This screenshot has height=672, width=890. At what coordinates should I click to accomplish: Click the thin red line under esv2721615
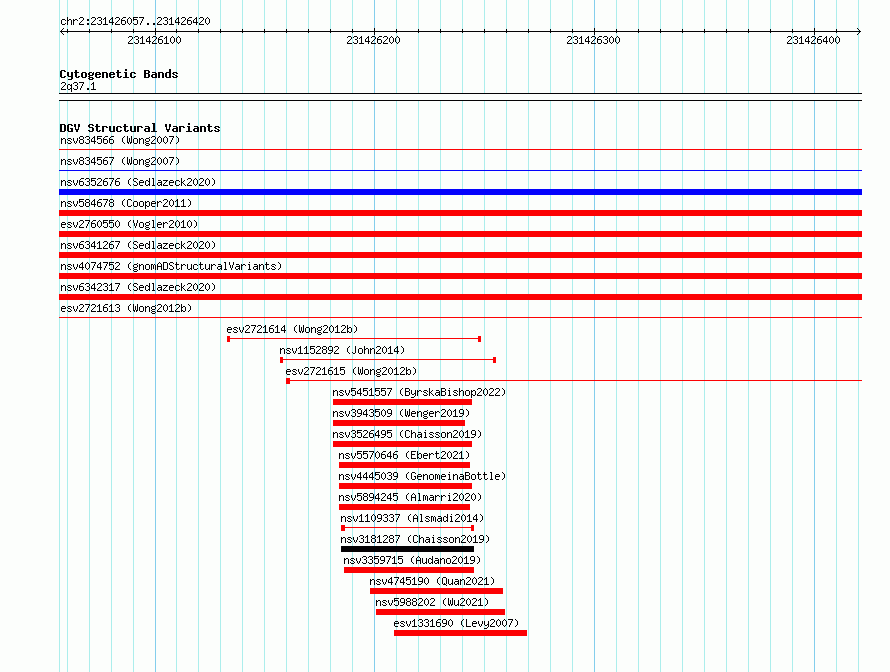(574, 381)
